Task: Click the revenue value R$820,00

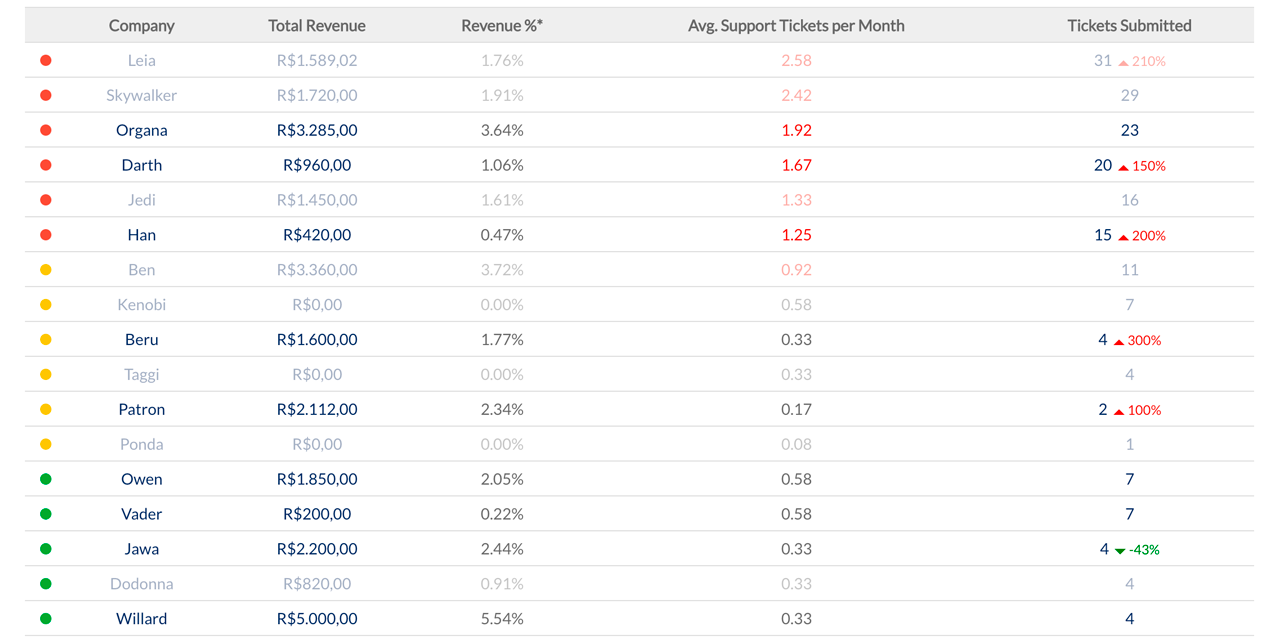Action: [317, 584]
